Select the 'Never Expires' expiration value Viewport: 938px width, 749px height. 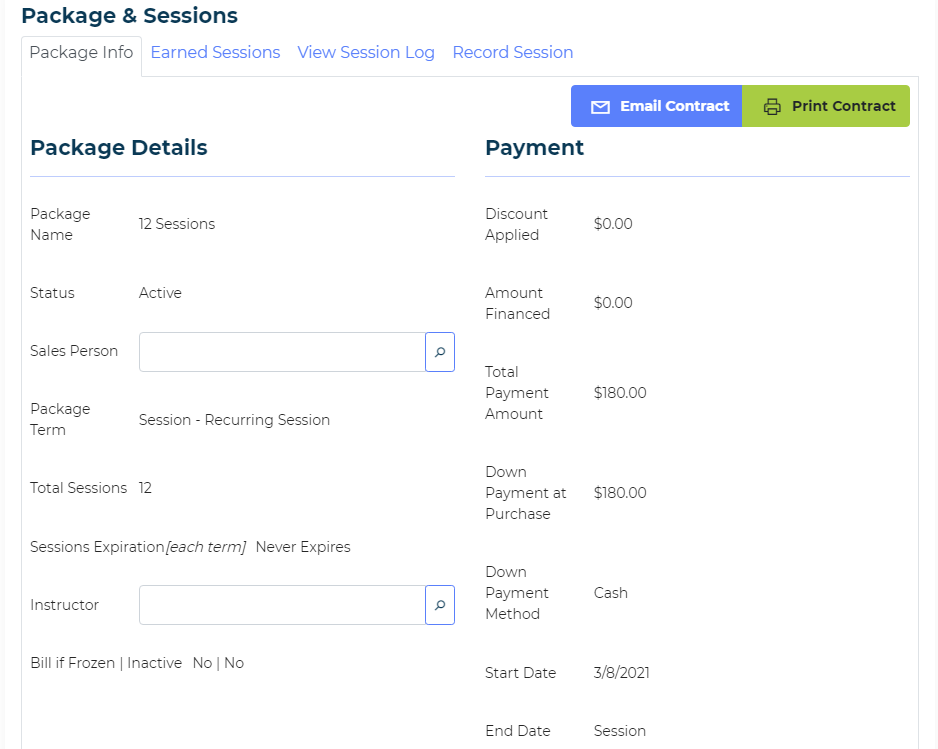(x=303, y=547)
